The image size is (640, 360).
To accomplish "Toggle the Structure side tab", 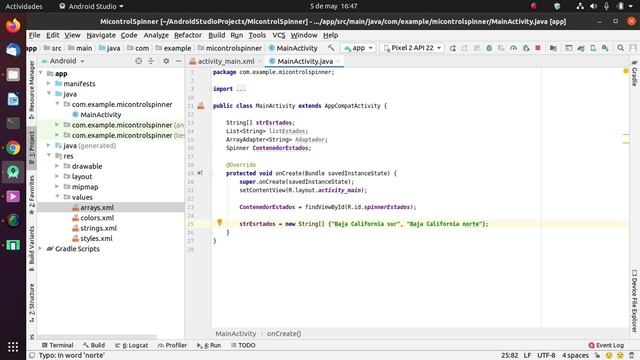I will click(x=31, y=303).
